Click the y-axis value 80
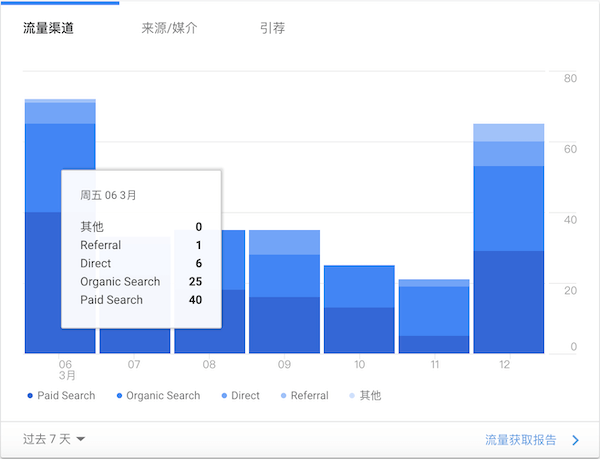This screenshot has height=459, width=600. tap(570, 78)
